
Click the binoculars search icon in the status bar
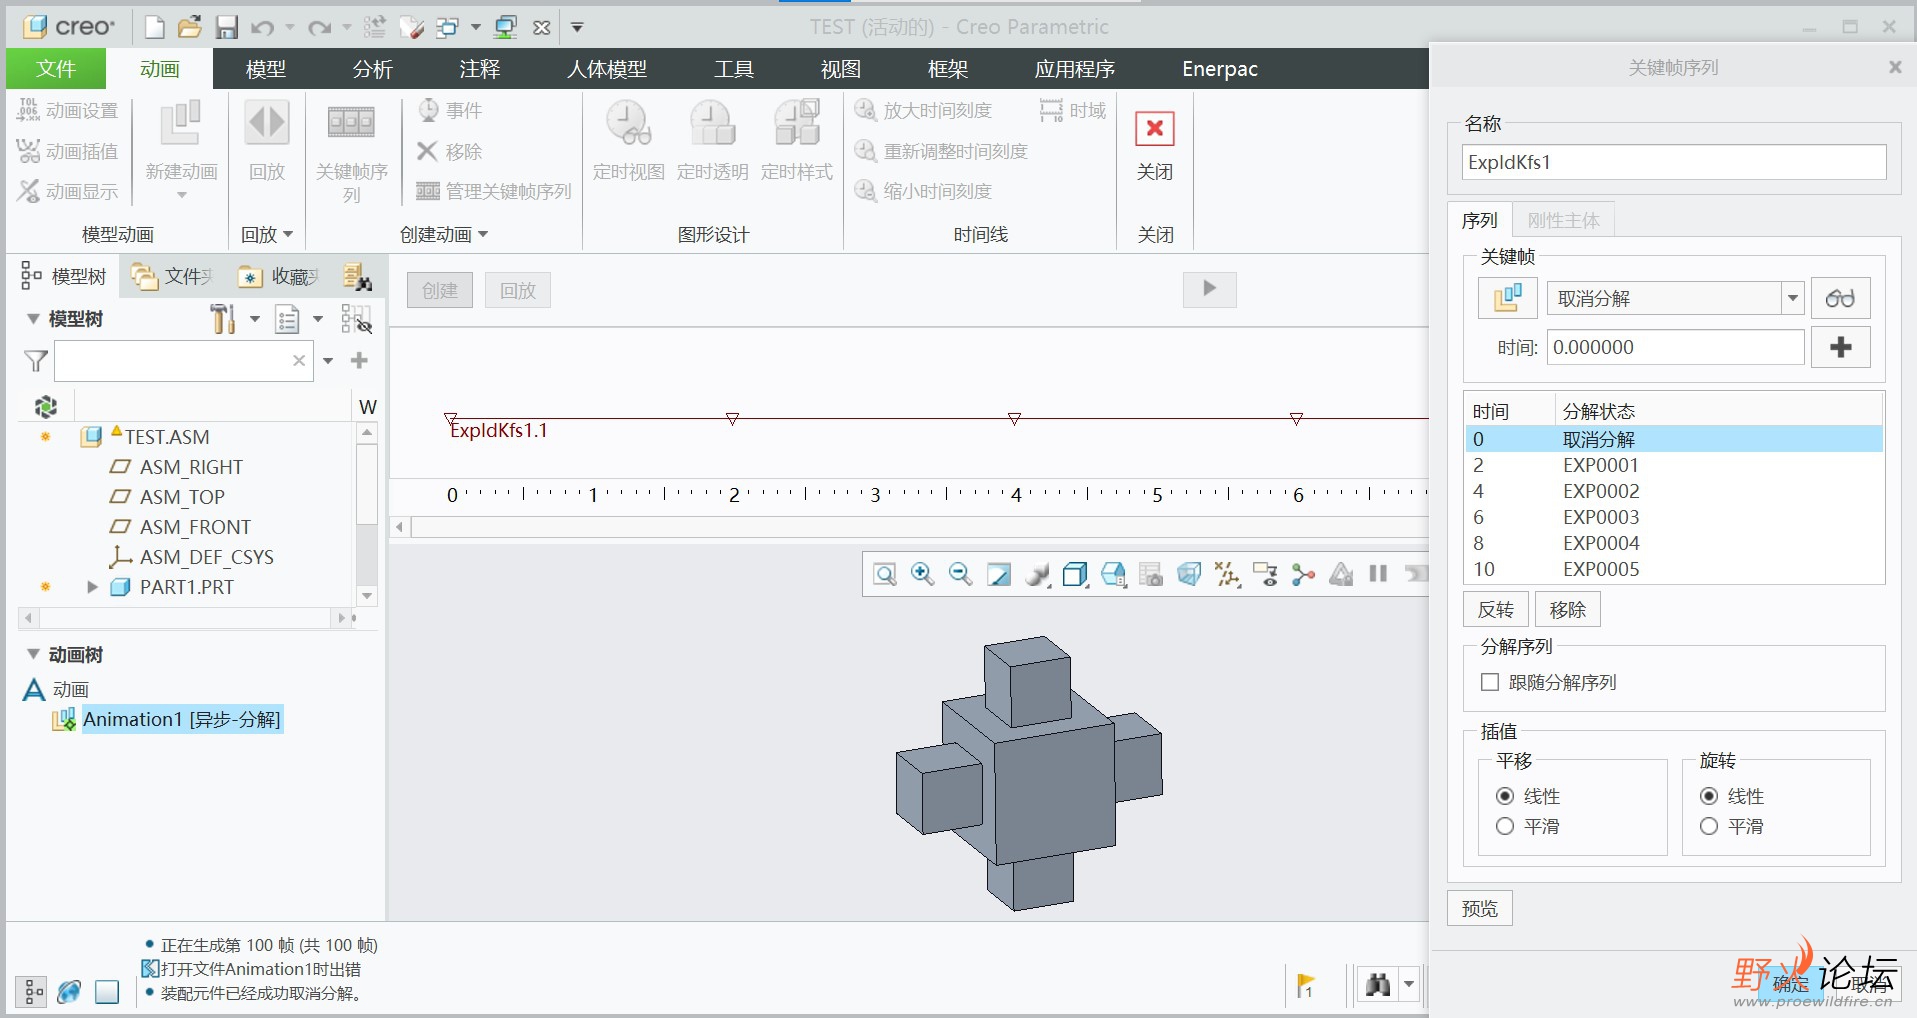[x=1378, y=985]
